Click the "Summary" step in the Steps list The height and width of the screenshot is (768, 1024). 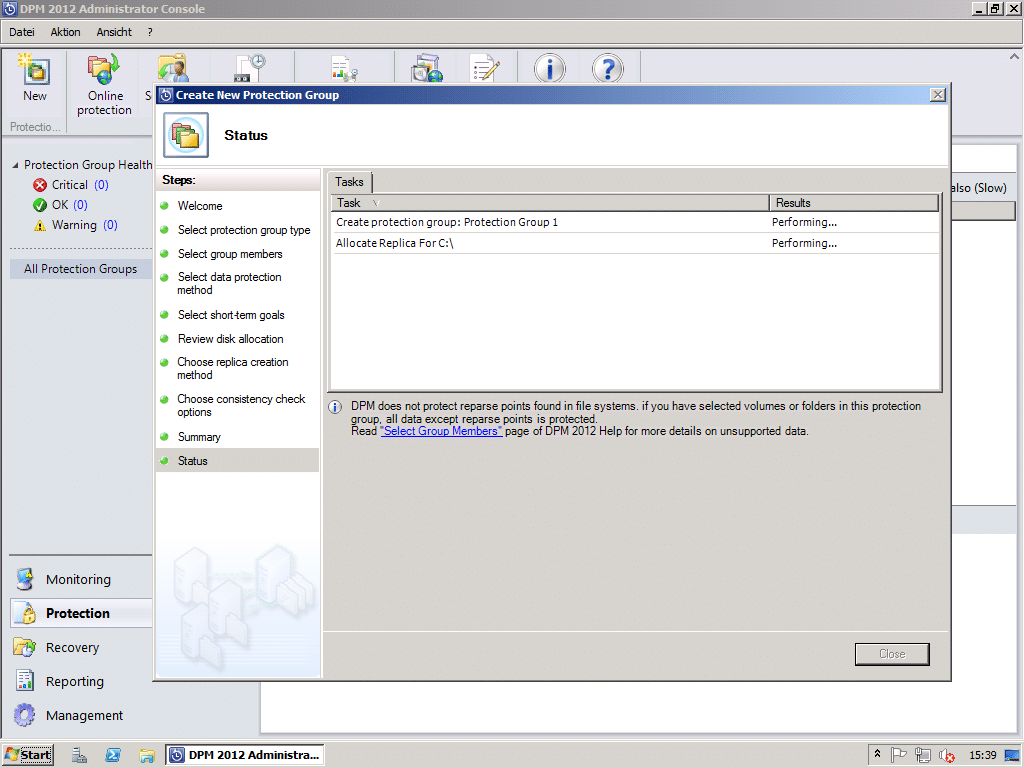(x=199, y=437)
